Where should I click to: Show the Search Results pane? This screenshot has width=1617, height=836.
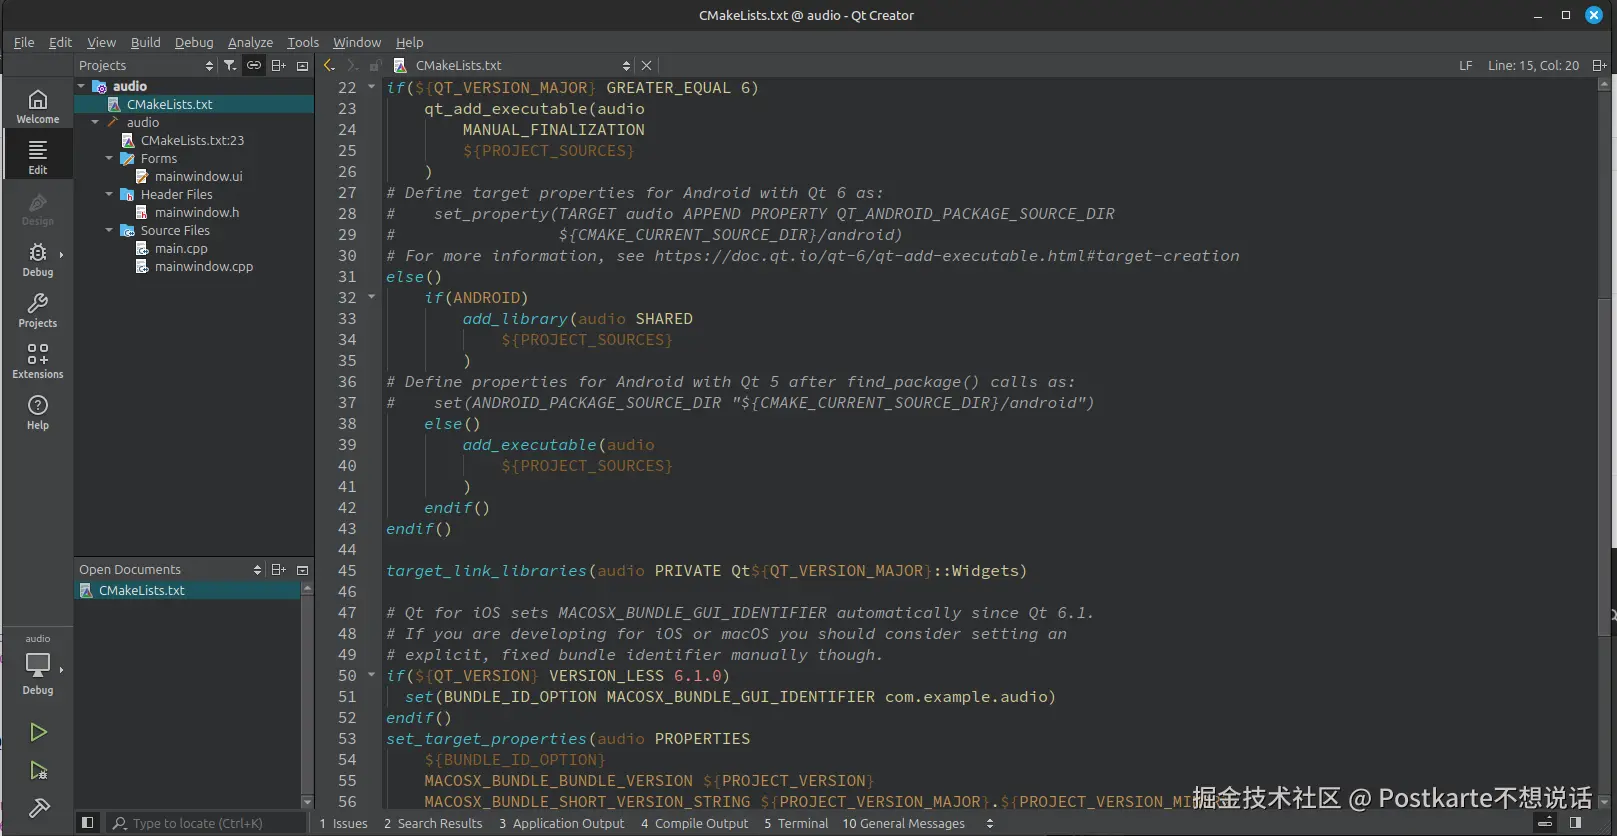[x=433, y=823]
